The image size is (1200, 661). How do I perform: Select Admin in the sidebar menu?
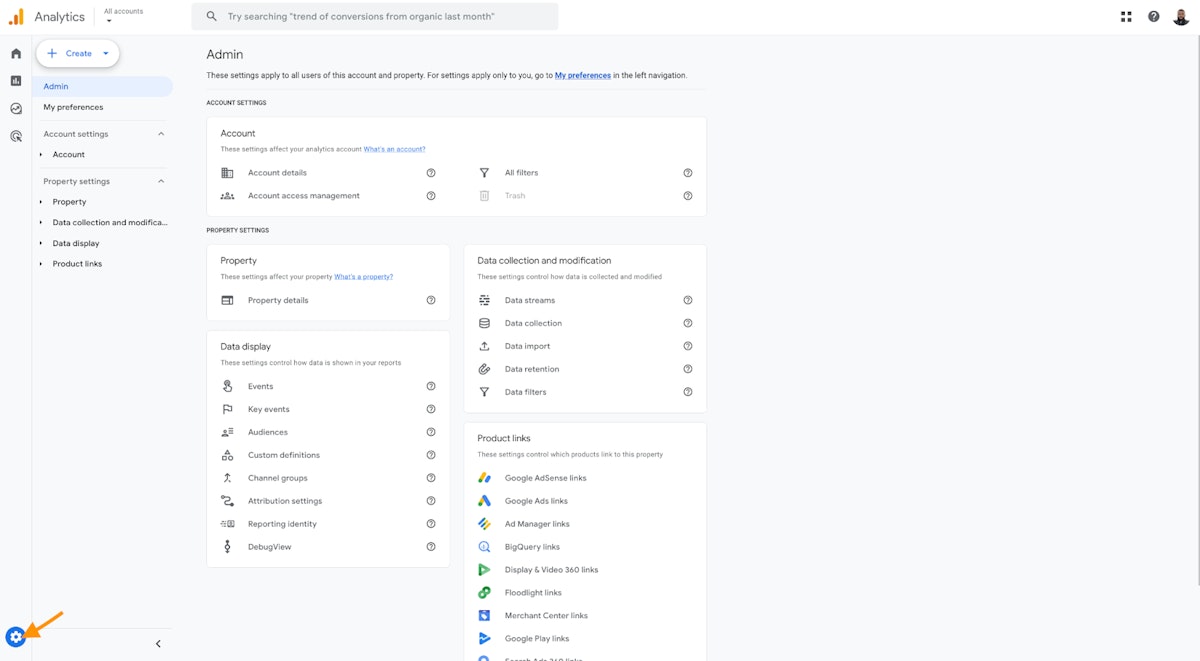click(102, 87)
